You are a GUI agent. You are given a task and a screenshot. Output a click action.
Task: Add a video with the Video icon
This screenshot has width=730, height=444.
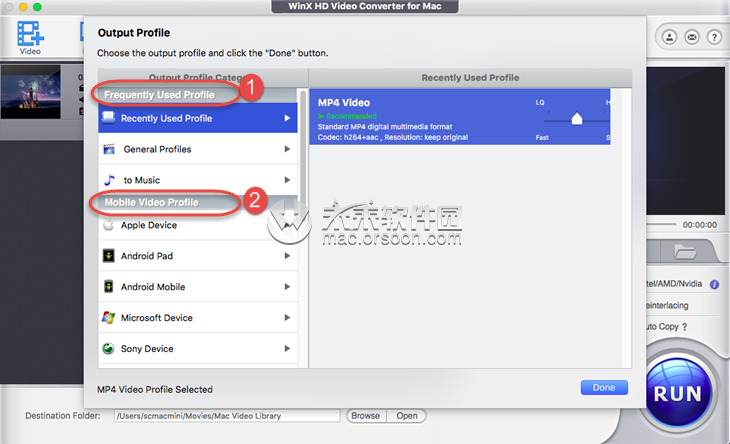pyautogui.click(x=30, y=38)
